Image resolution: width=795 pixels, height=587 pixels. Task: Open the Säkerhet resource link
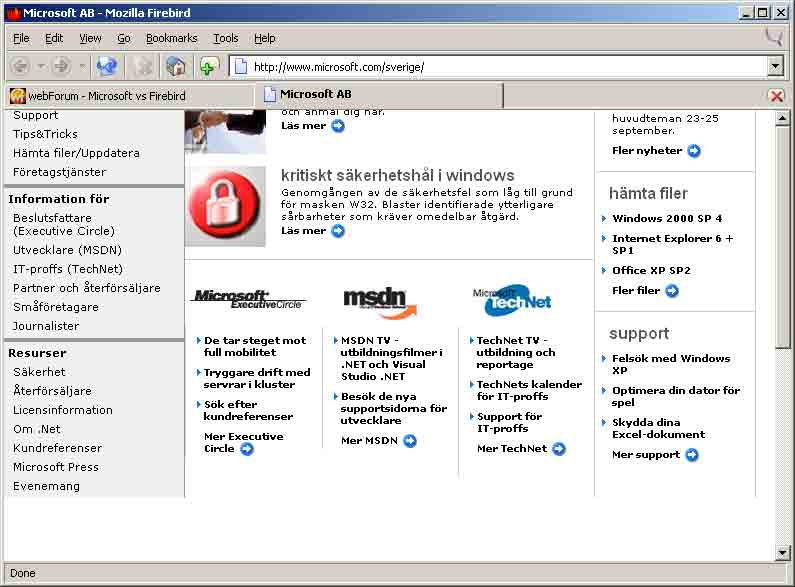(39, 372)
